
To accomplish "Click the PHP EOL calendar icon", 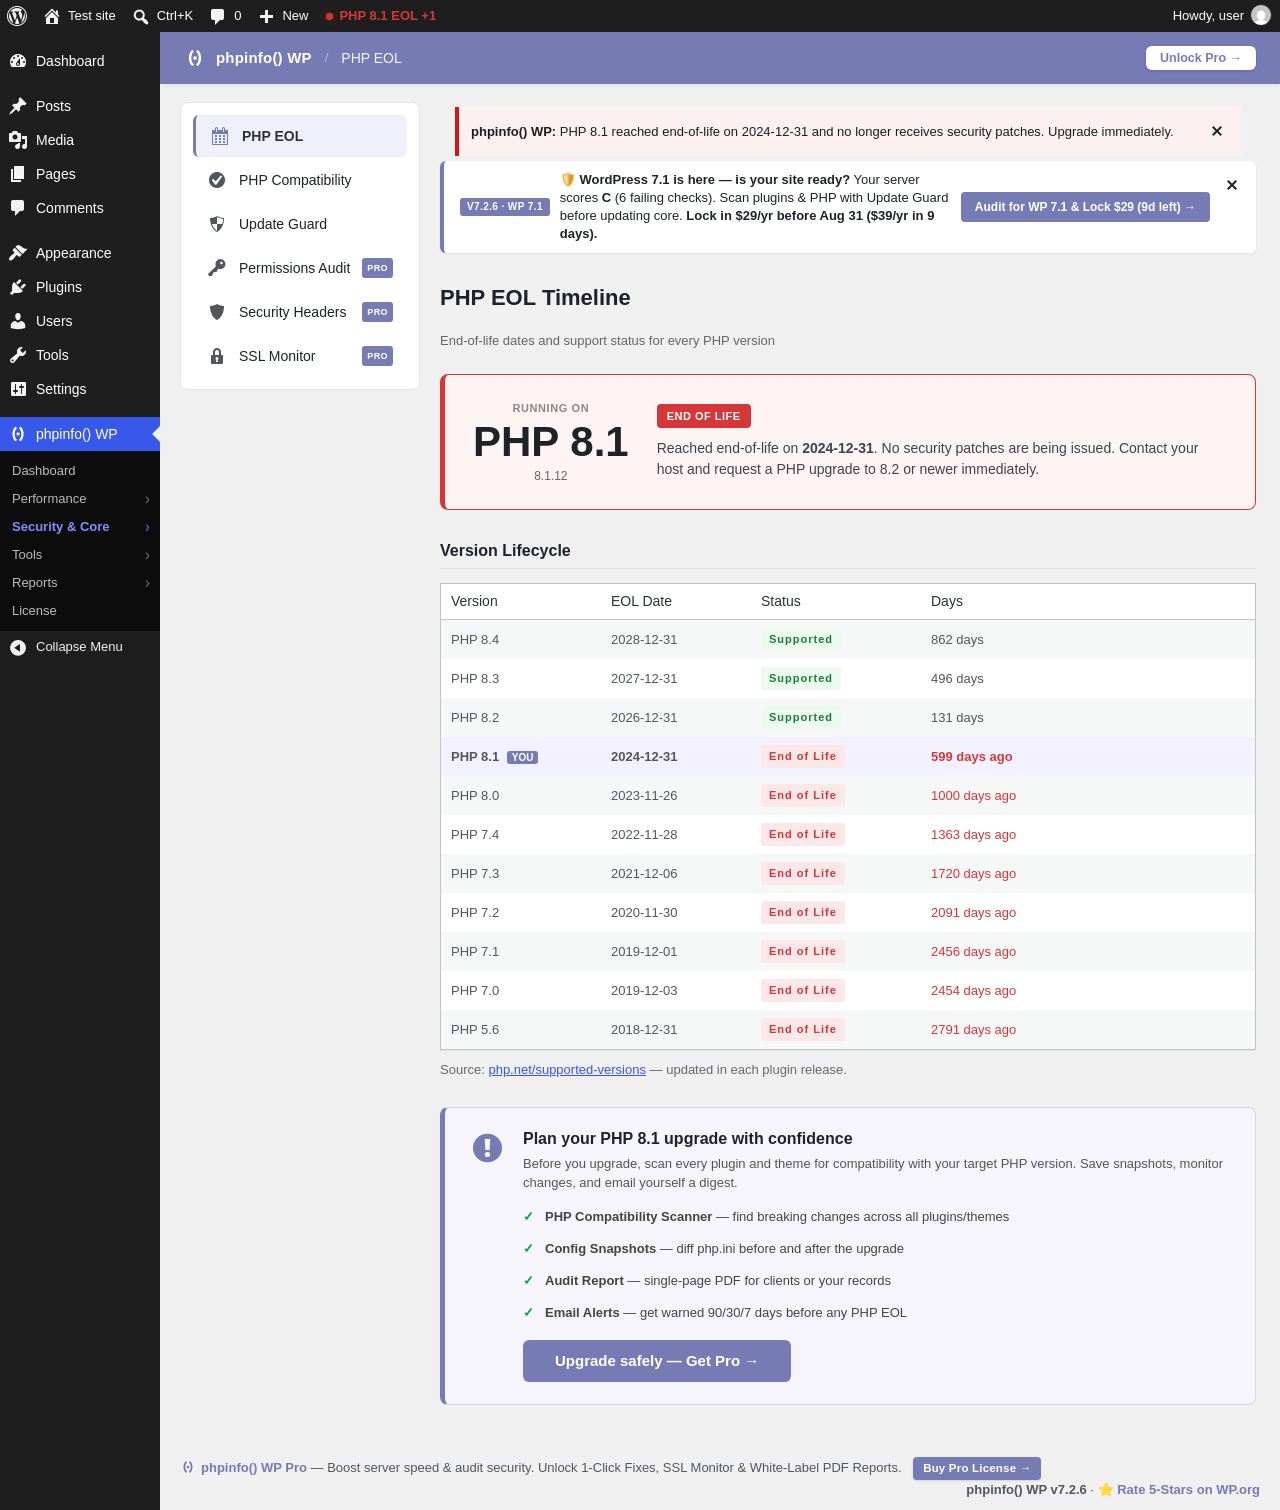I will point(220,136).
